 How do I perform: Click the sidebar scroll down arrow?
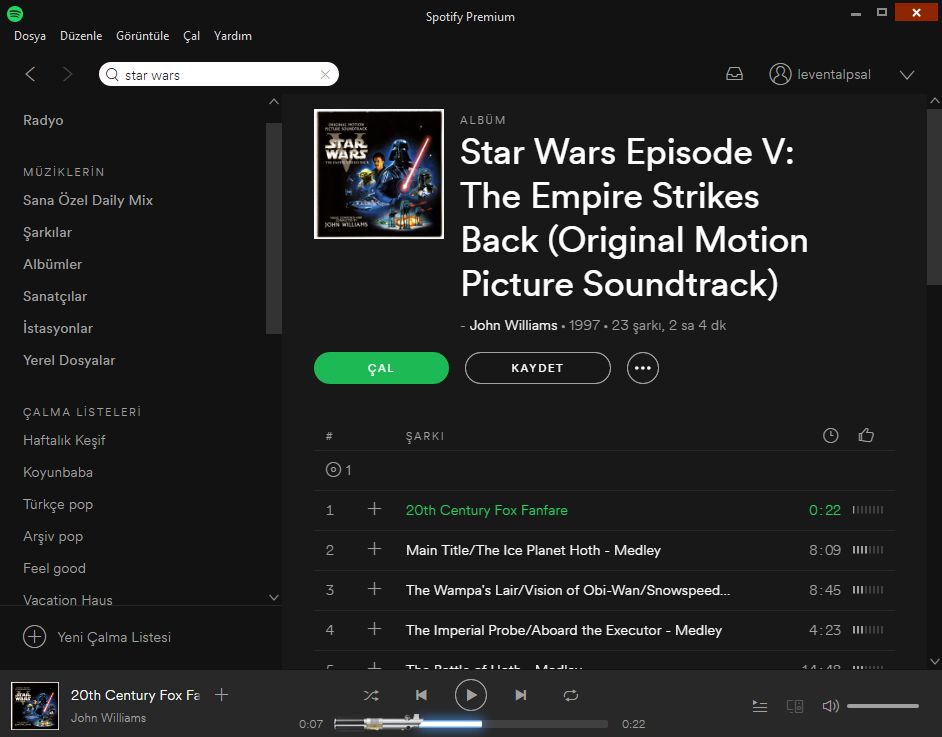pyautogui.click(x=274, y=598)
